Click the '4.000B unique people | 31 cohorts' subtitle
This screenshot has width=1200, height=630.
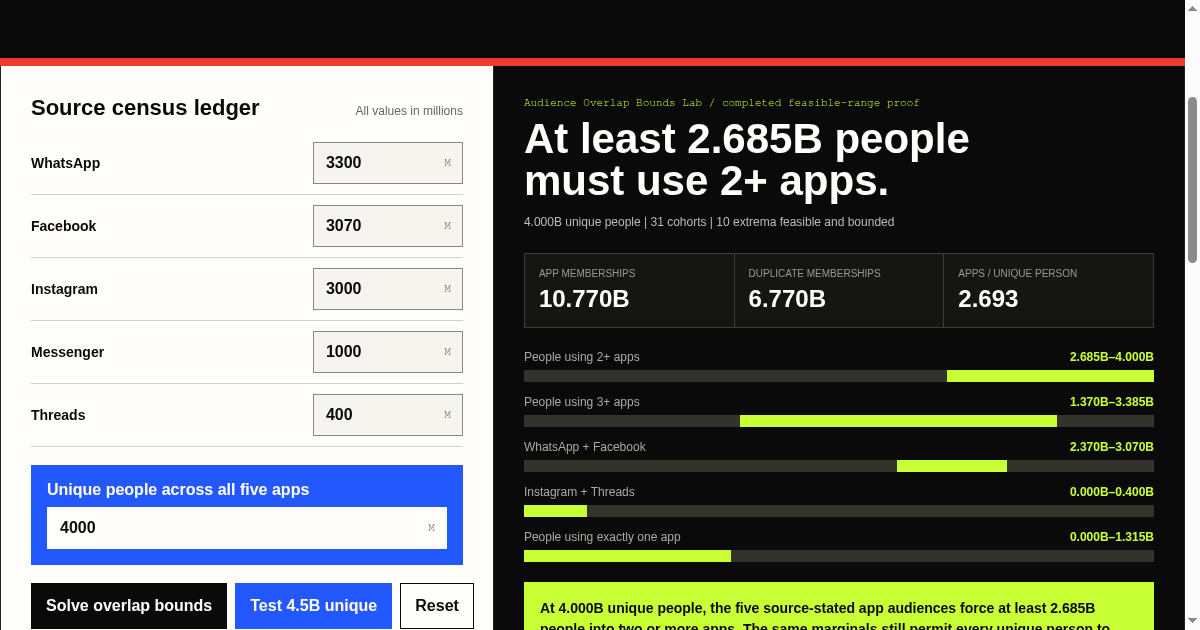click(x=709, y=222)
